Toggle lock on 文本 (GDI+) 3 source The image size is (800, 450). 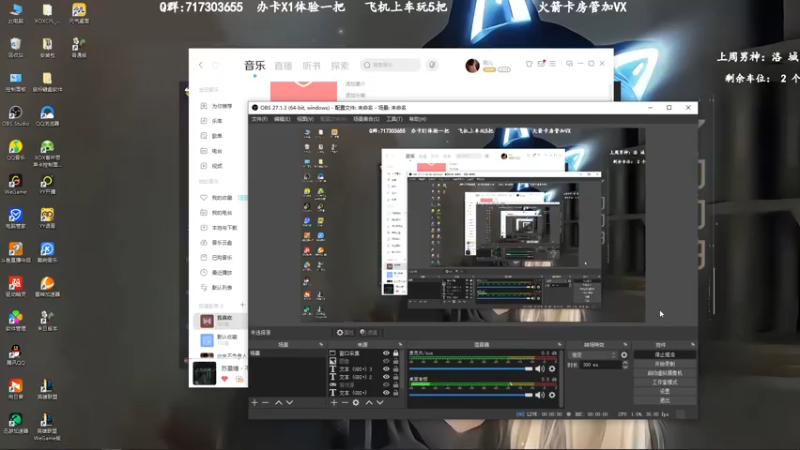[x=396, y=369]
